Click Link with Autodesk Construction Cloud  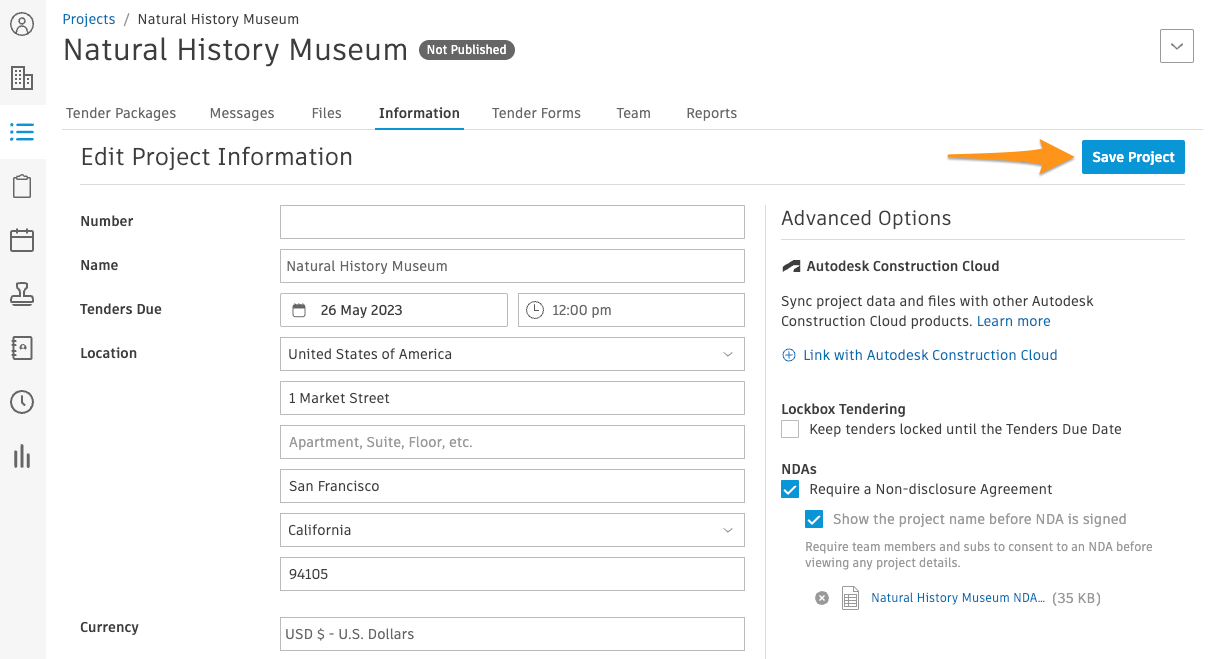tap(930, 355)
